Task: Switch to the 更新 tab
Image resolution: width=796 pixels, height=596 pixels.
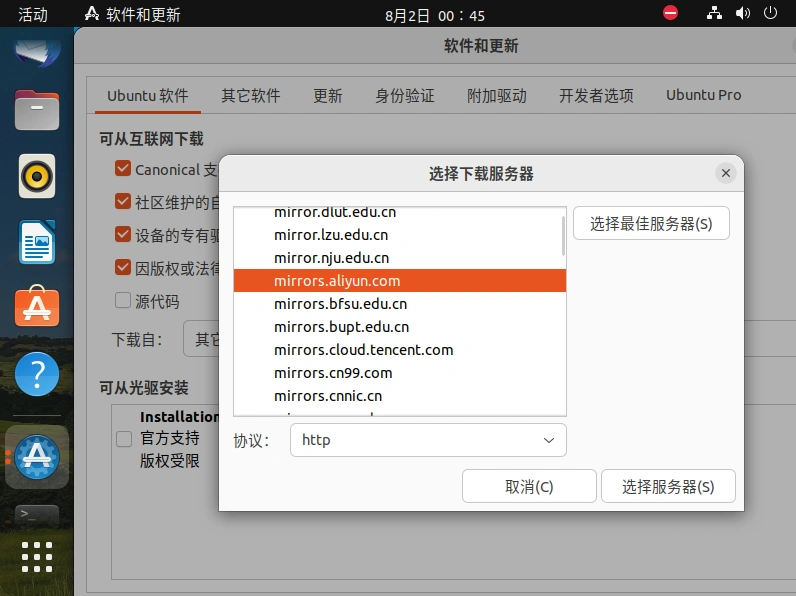Action: coord(327,95)
